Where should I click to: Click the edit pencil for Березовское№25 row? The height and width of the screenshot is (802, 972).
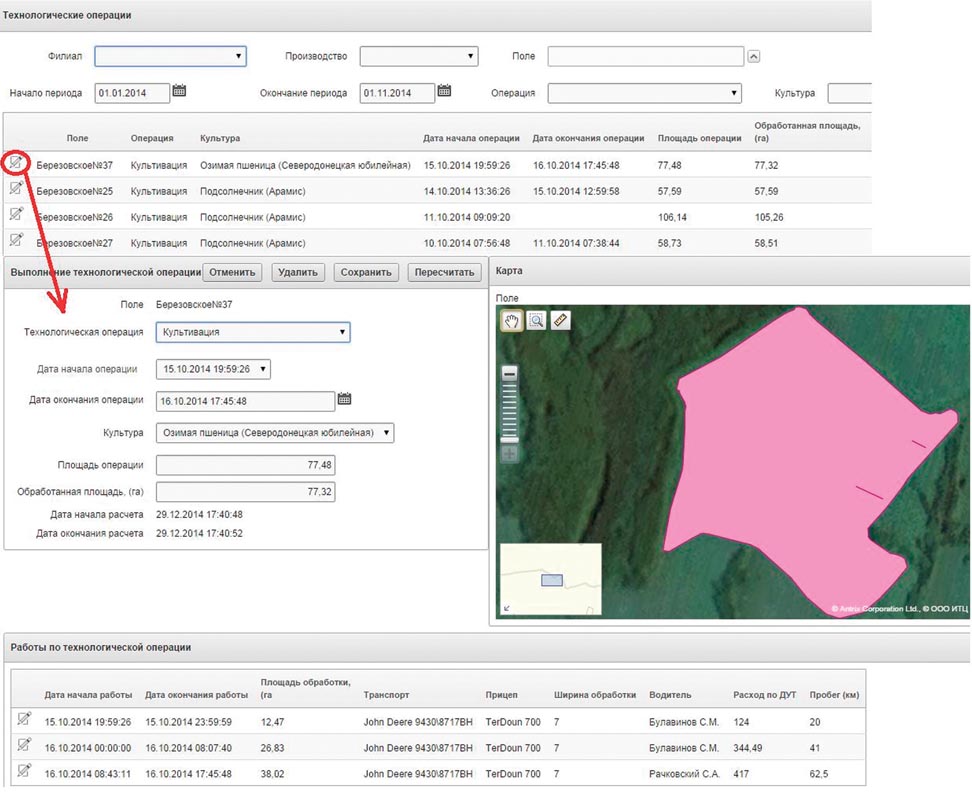(x=16, y=190)
